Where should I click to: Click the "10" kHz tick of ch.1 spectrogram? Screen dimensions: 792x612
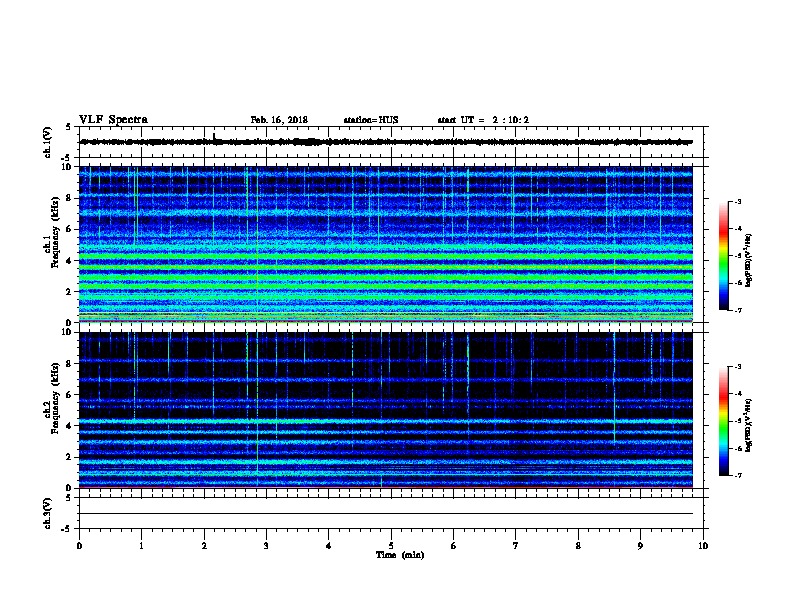point(67,167)
